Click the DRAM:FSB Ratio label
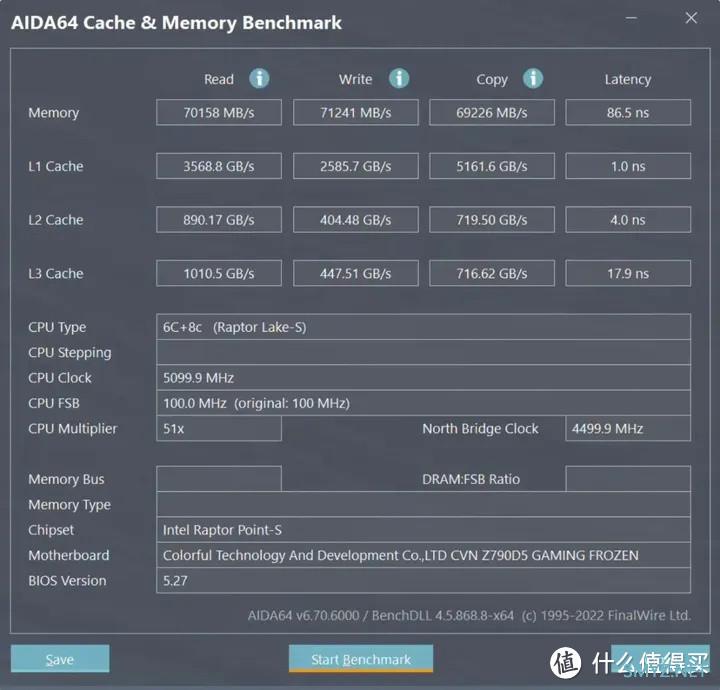Screen dimensions: 720x690 tap(471, 479)
